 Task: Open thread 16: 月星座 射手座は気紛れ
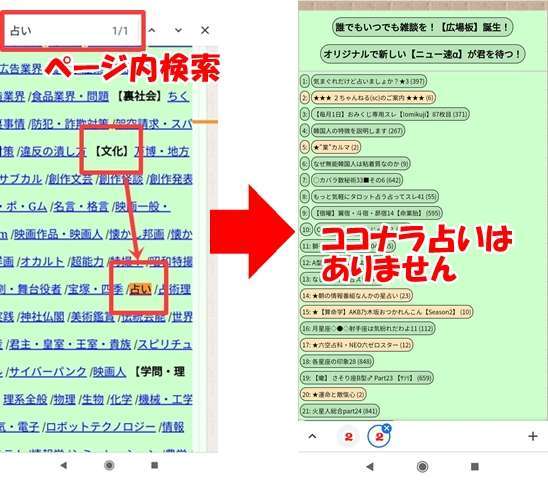368,328
